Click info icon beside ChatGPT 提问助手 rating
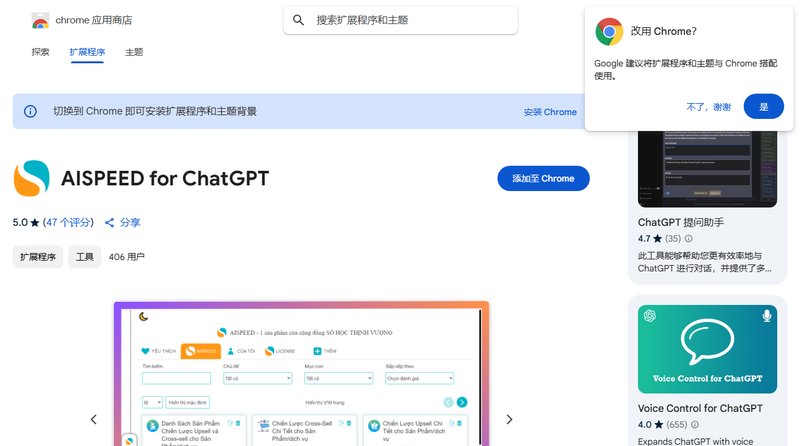This screenshot has height=446, width=800. coord(688,238)
